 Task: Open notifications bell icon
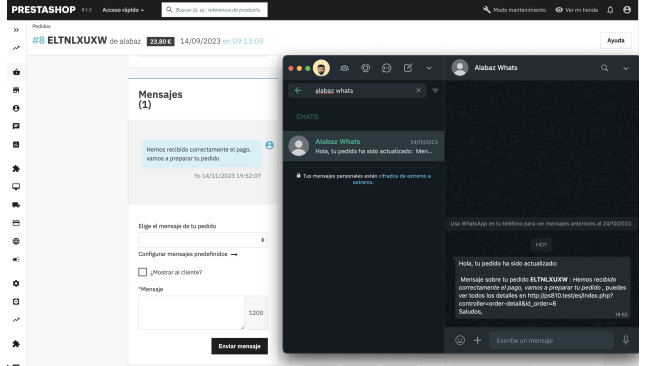(610, 10)
